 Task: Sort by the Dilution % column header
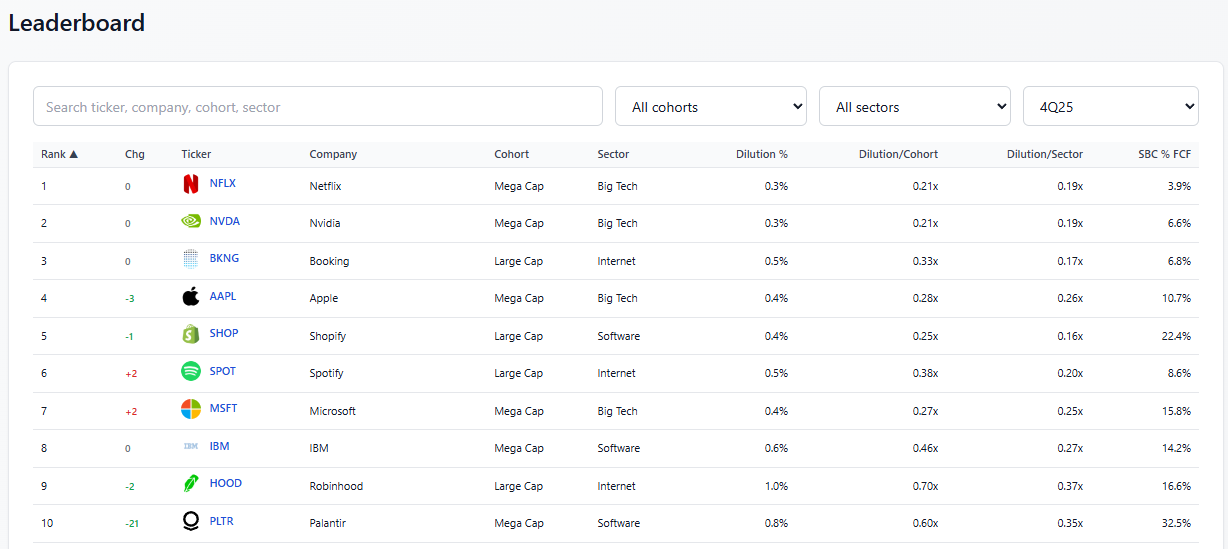[x=762, y=154]
